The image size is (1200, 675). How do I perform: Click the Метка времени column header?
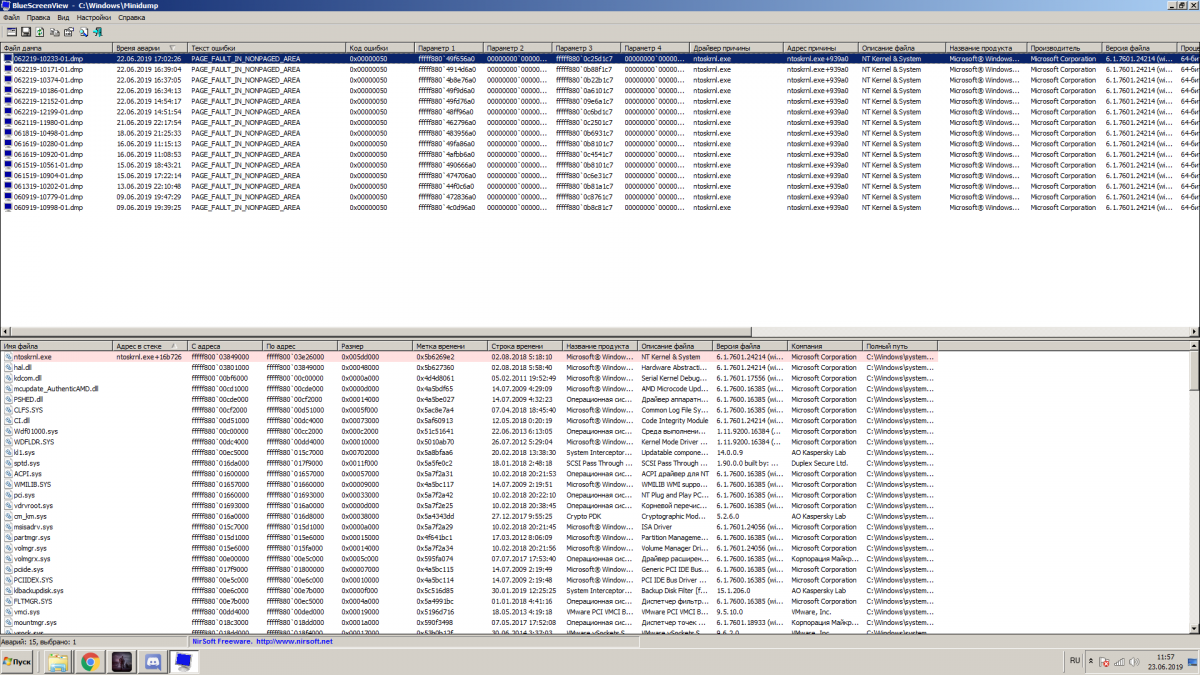(x=450, y=346)
